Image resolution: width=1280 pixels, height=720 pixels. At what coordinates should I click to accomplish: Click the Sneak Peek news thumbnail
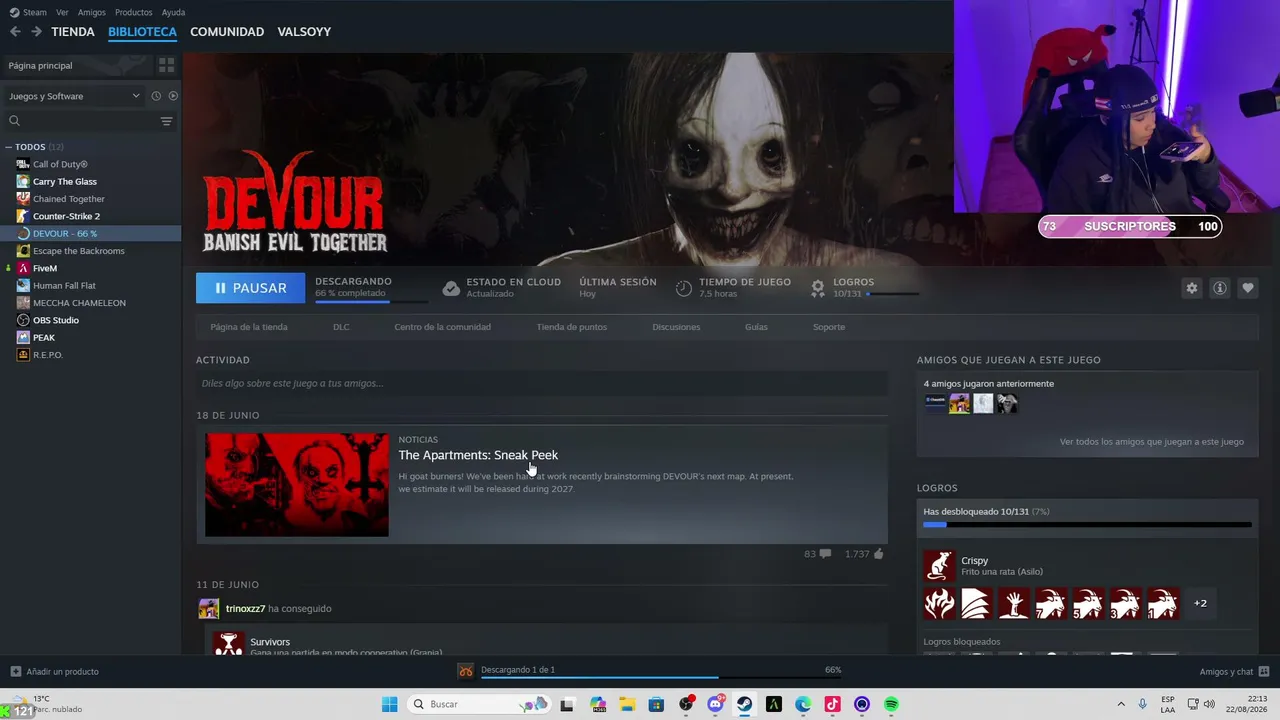tap(297, 485)
